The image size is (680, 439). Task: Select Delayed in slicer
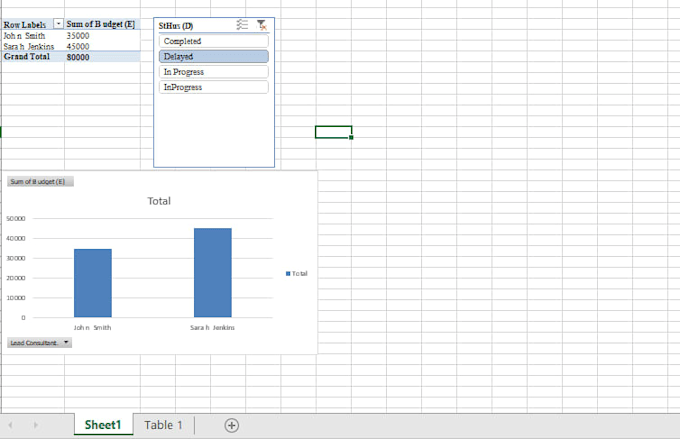214,56
